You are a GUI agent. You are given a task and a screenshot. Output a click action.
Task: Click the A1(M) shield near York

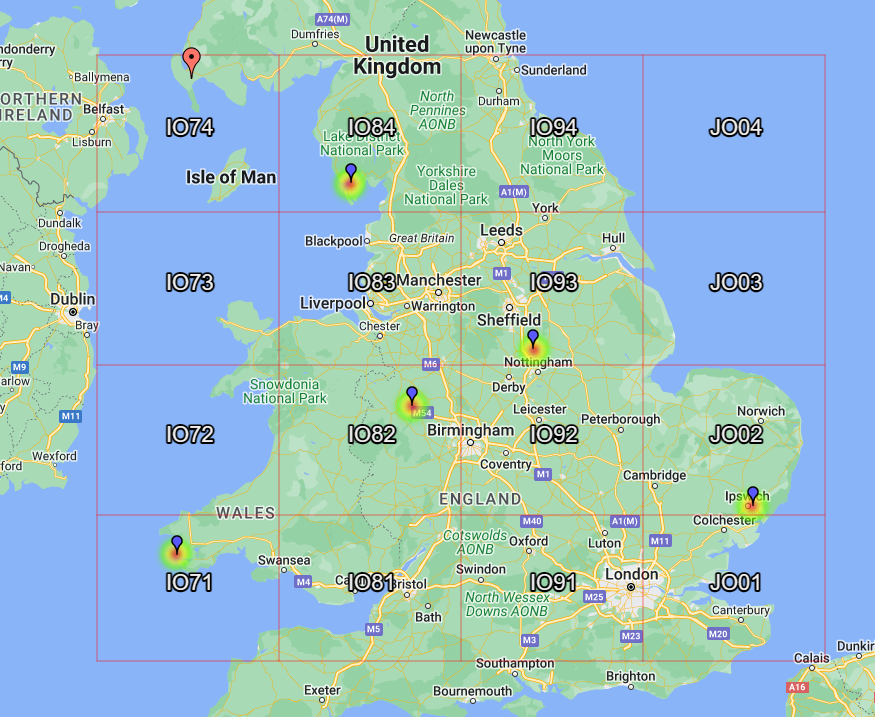(514, 192)
